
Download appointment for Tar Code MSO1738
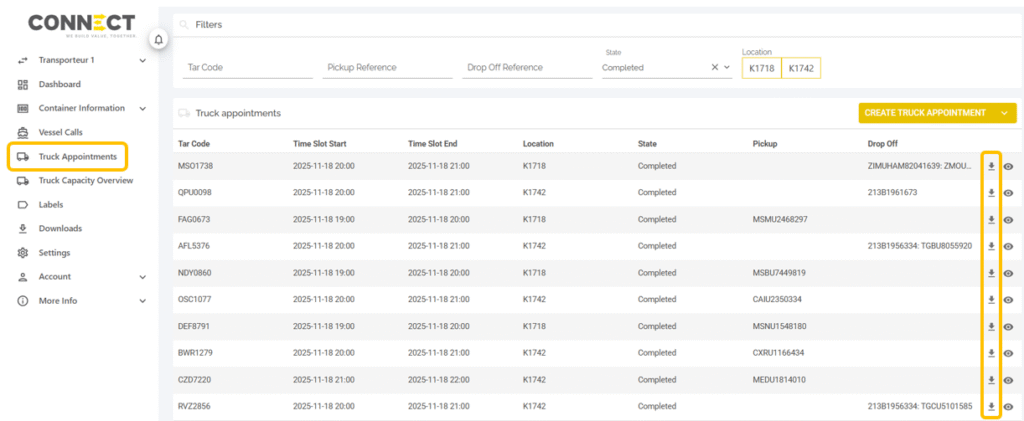click(x=991, y=165)
